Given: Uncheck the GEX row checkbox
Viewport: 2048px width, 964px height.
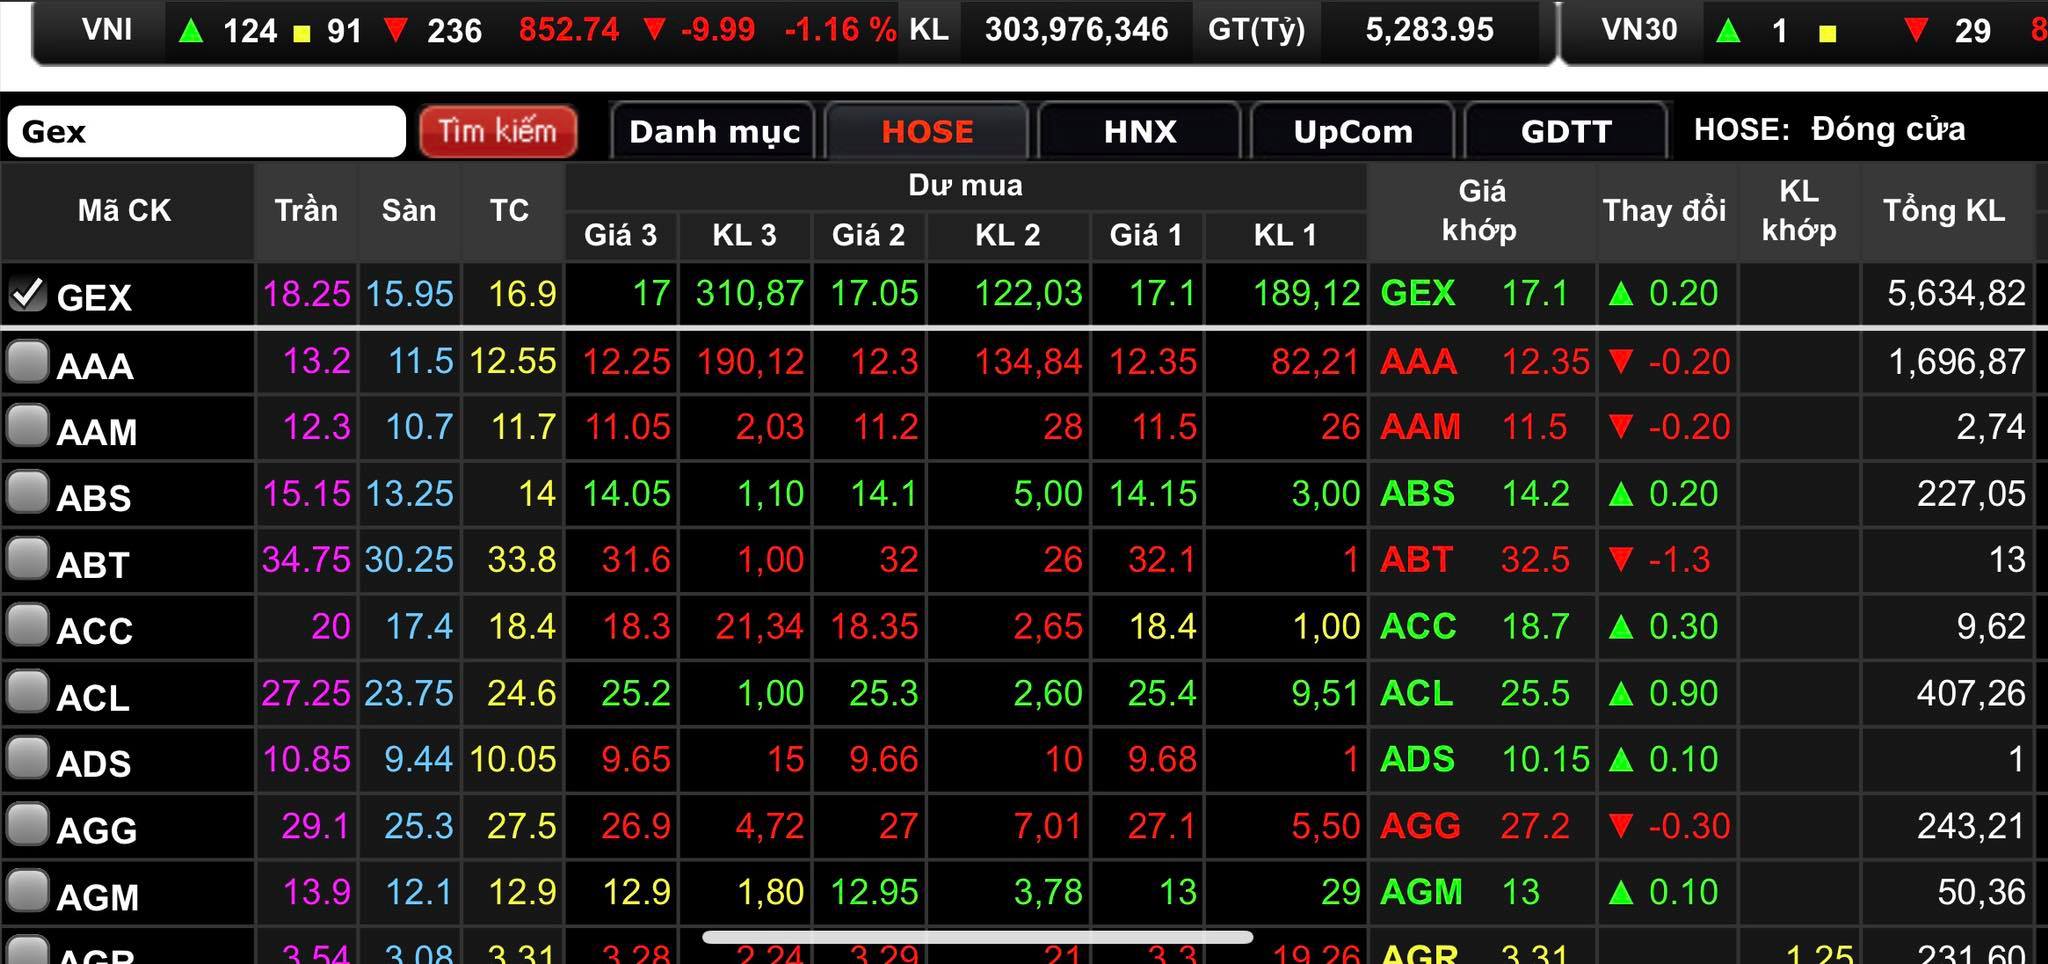Looking at the screenshot, I should coord(27,294).
